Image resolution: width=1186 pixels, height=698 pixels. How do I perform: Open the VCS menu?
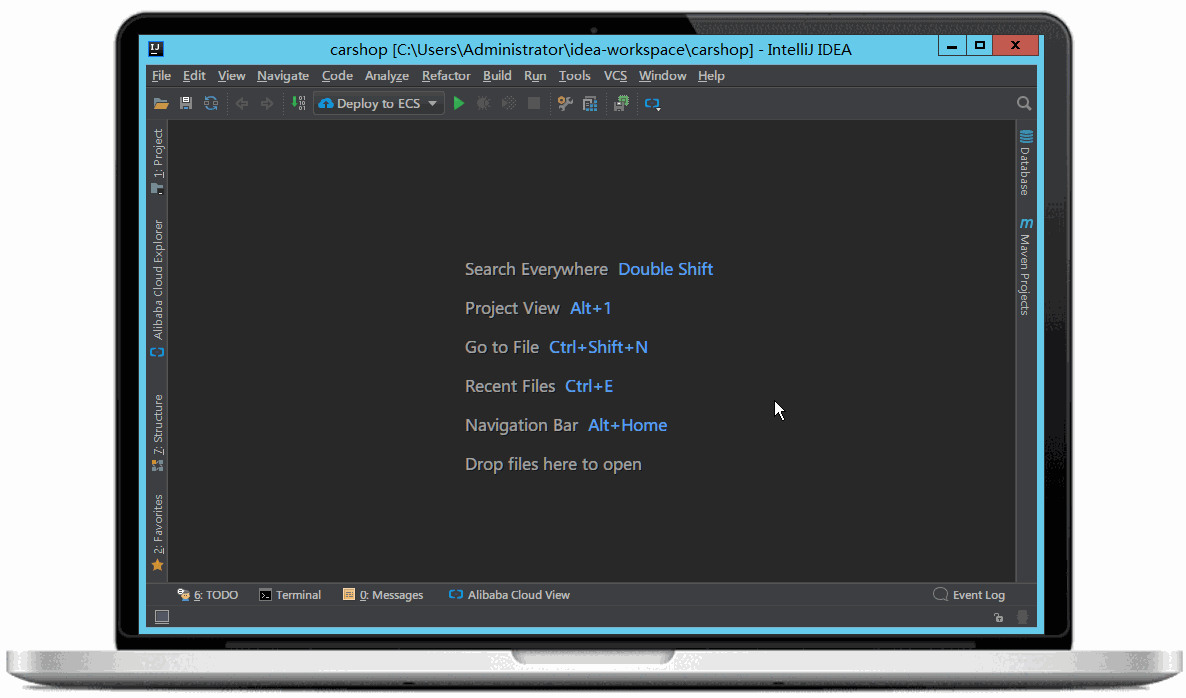[x=616, y=76]
